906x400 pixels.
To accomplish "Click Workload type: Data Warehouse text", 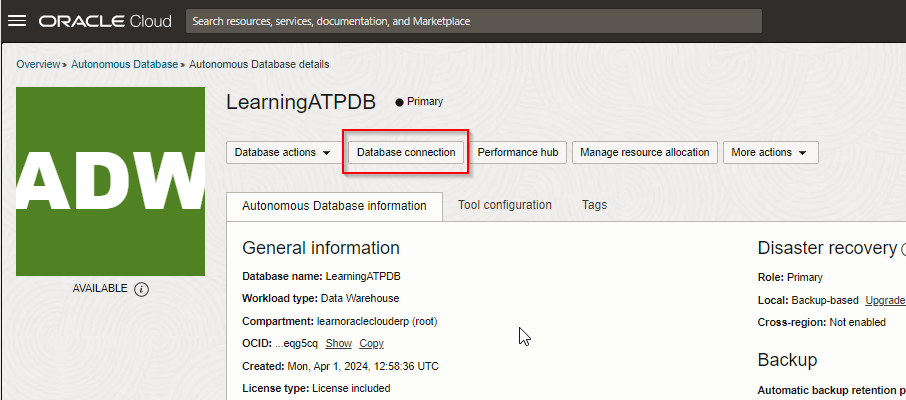I will coord(321,298).
